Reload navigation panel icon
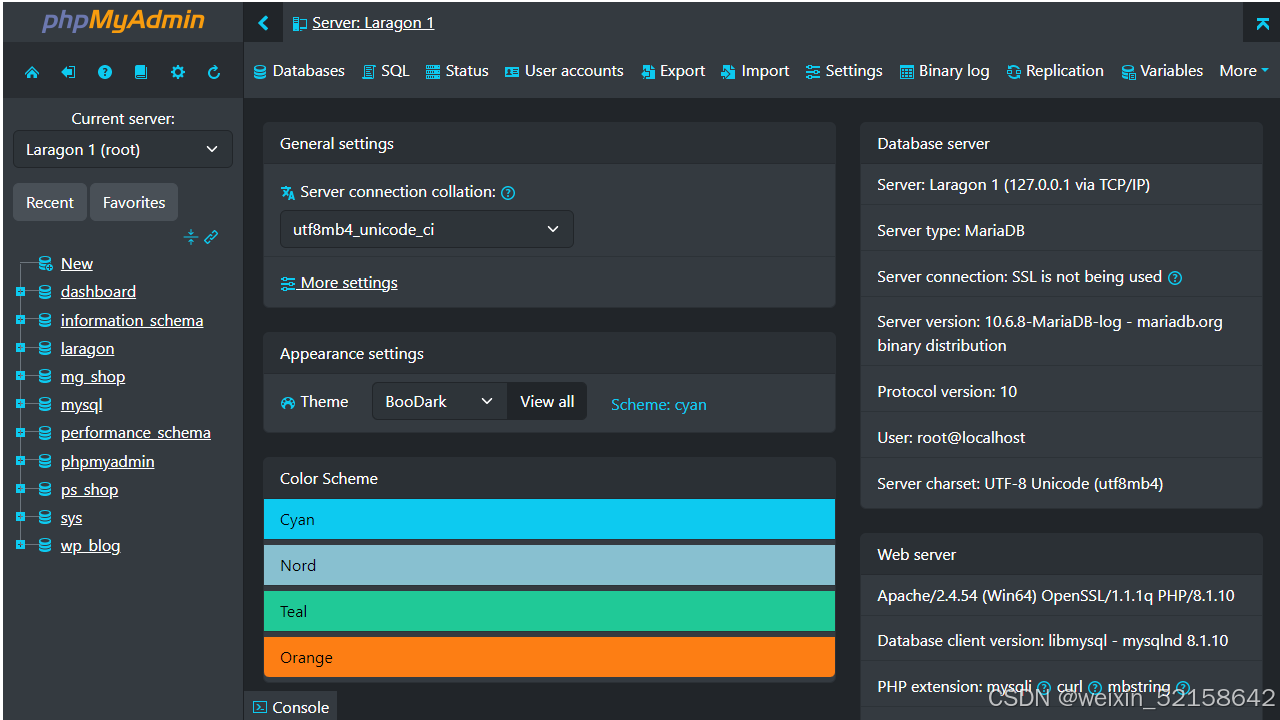 coord(214,72)
